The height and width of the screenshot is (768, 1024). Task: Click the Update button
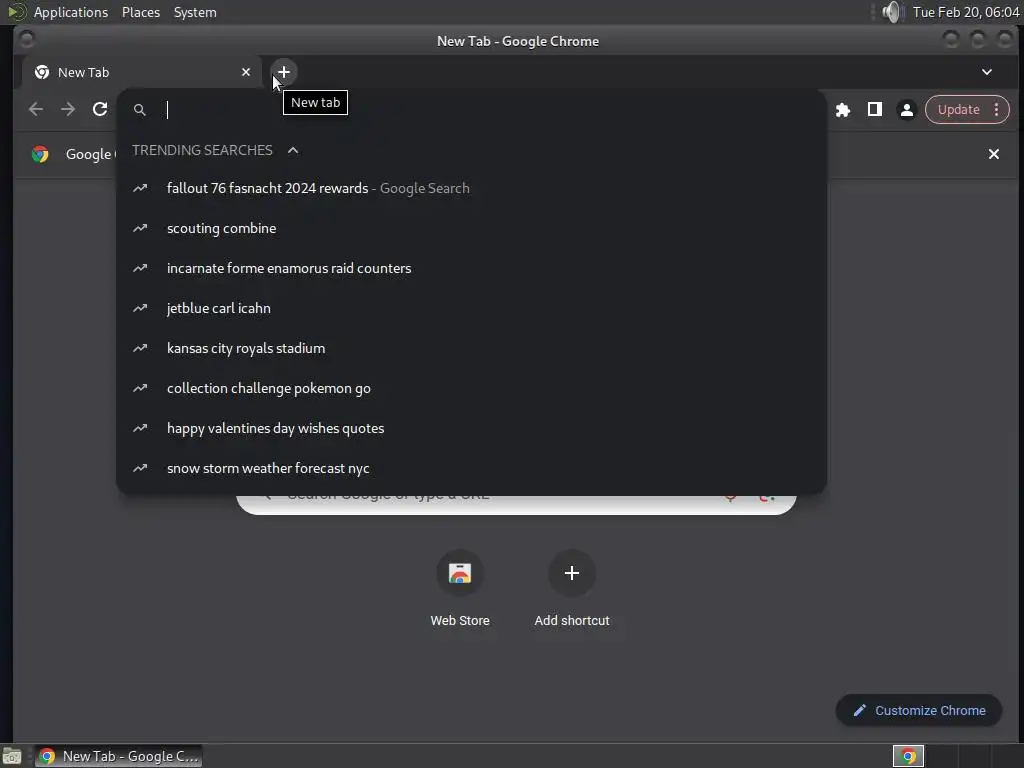click(958, 110)
